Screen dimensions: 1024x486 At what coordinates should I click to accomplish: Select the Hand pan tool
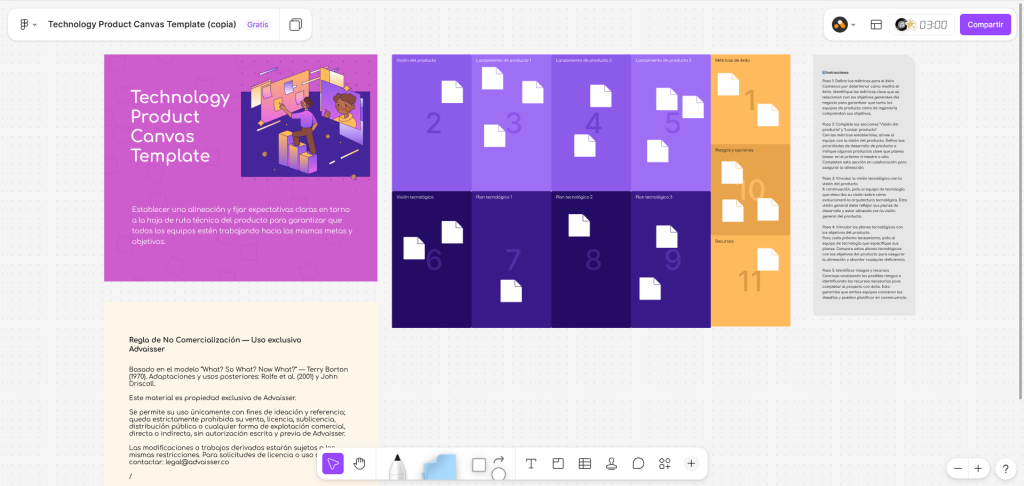click(360, 463)
